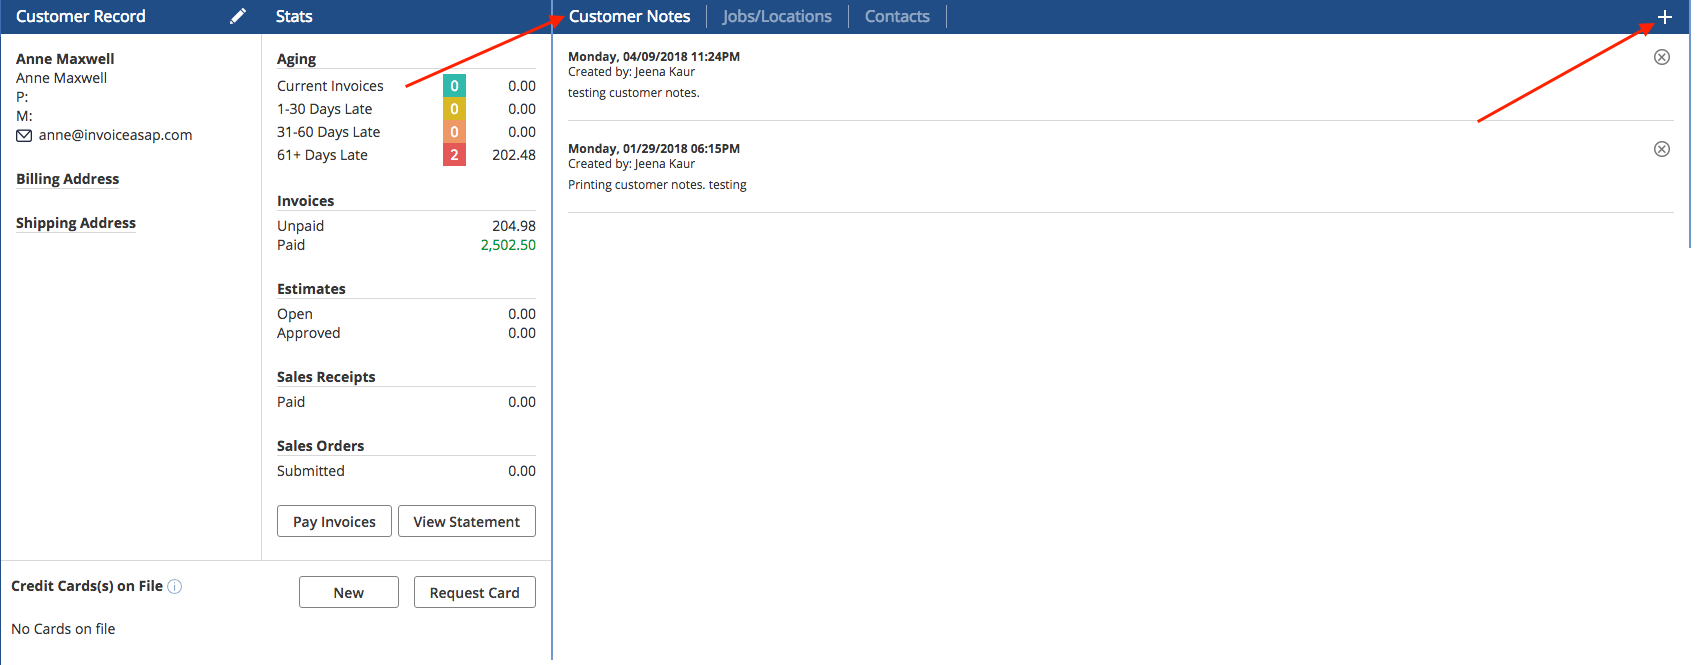Edit customer record with pencil icon
1702x665 pixels.
[237, 16]
